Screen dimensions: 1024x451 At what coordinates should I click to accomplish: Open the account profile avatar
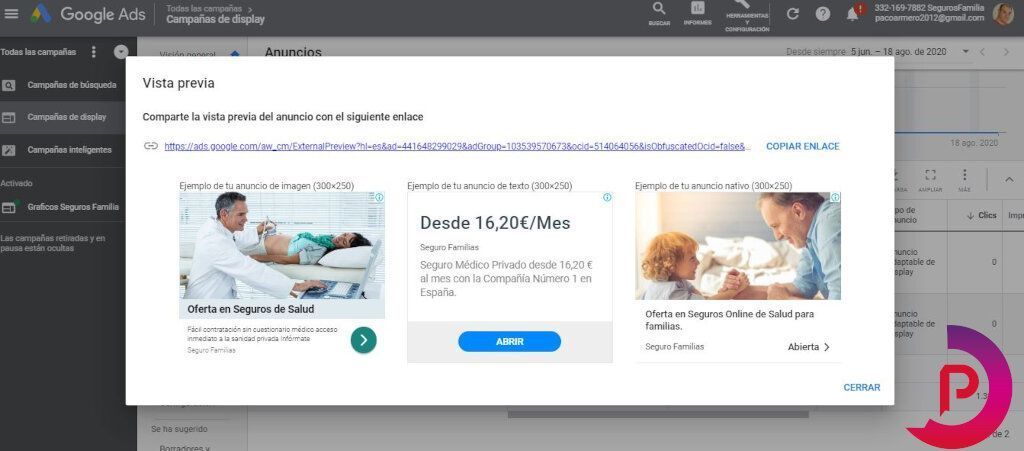click(x=1003, y=14)
